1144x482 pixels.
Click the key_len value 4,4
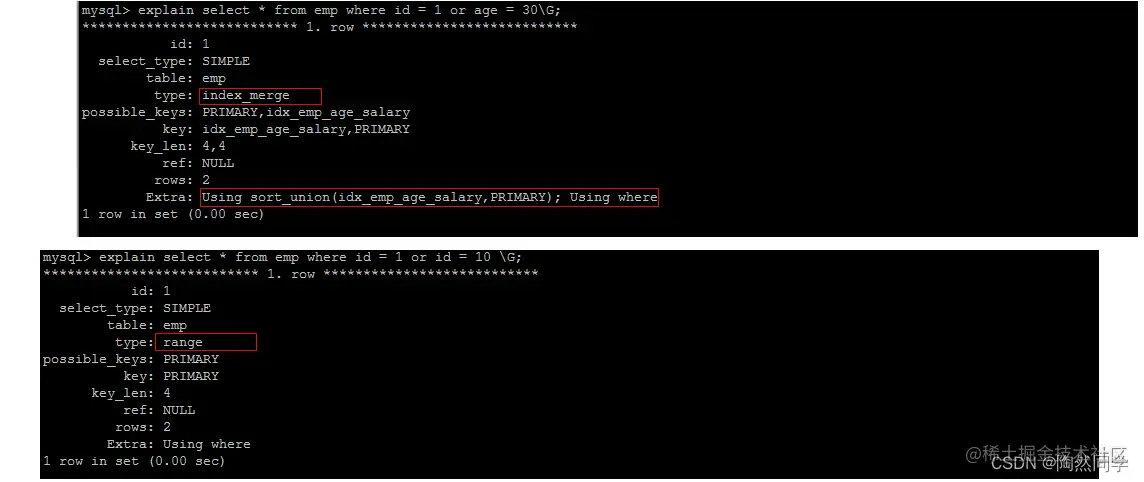[214, 147]
